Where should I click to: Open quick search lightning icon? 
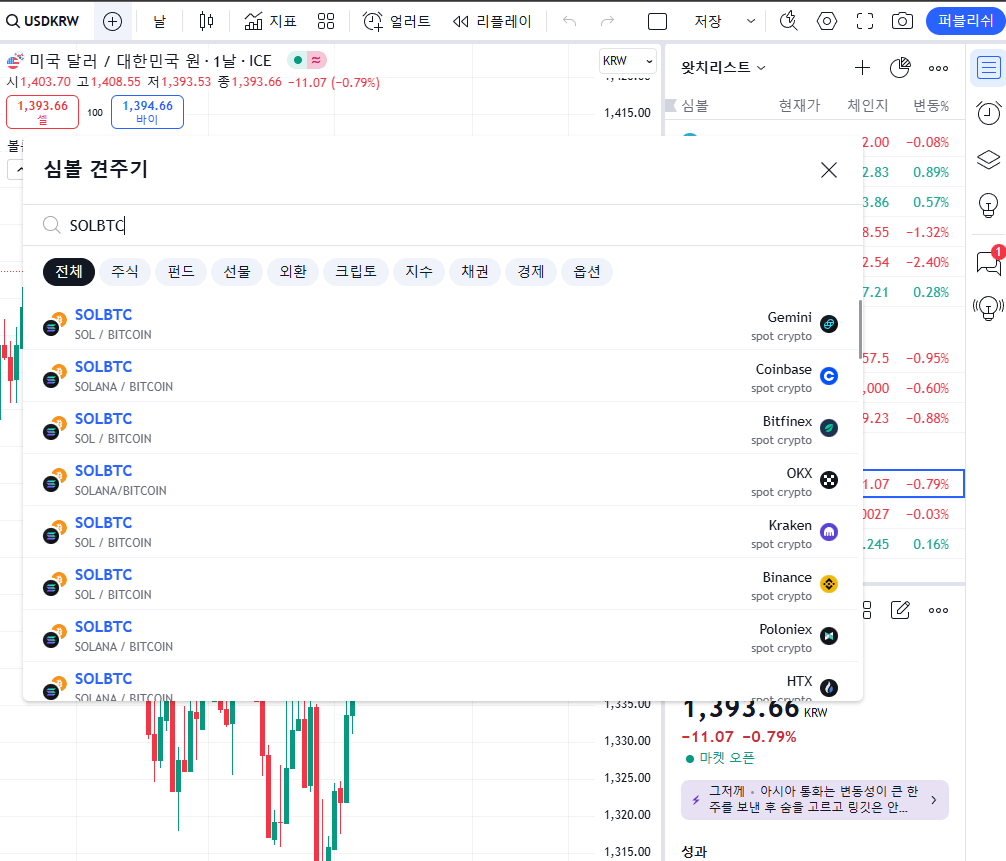point(789,22)
